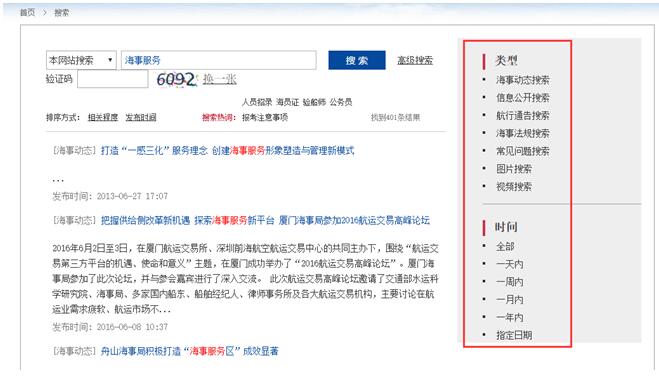Select 指定日期 time filter
This screenshot has width=659, height=381.
pyautogui.click(x=514, y=335)
